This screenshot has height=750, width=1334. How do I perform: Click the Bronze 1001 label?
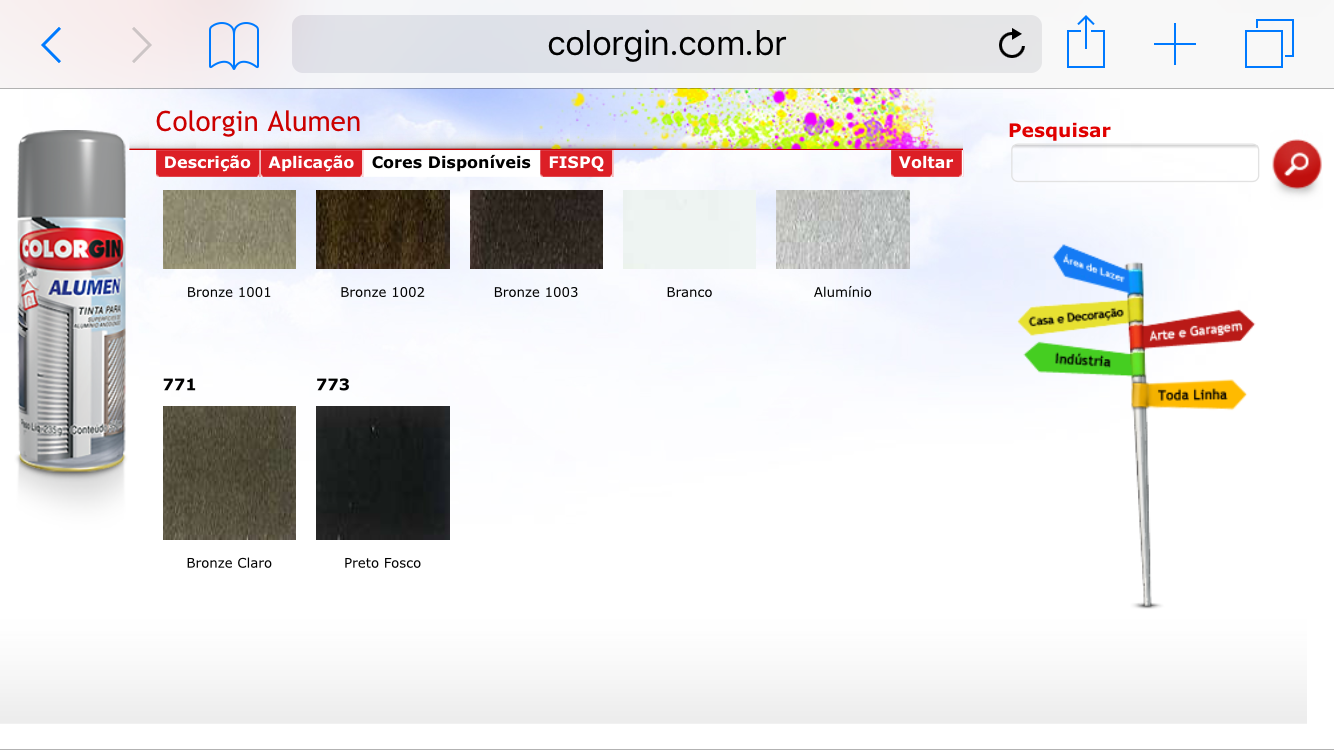229,292
